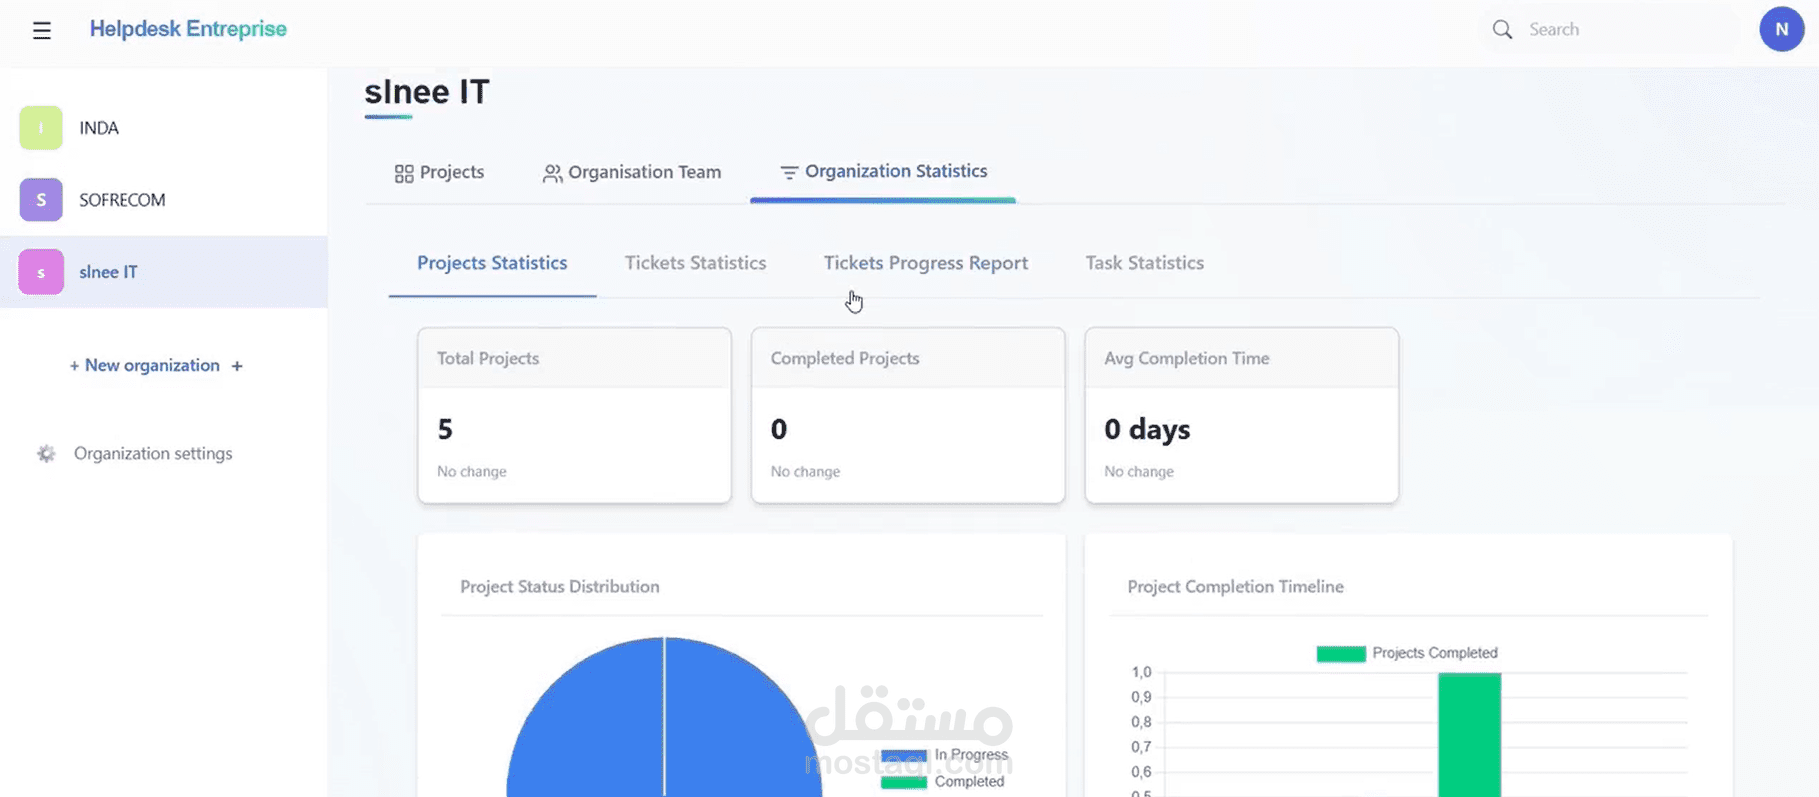
Task: Click the Total Projects value 5
Action: coord(445,430)
